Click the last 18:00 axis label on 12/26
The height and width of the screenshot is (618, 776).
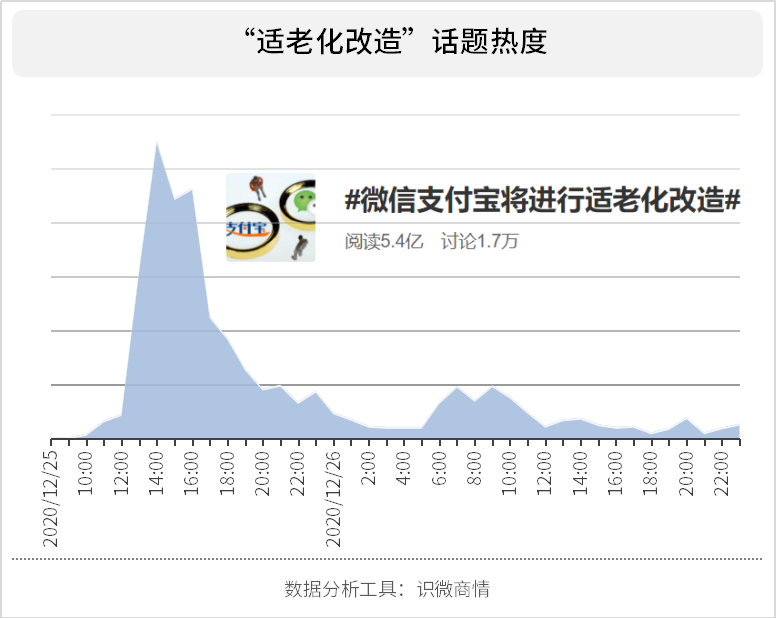point(651,474)
